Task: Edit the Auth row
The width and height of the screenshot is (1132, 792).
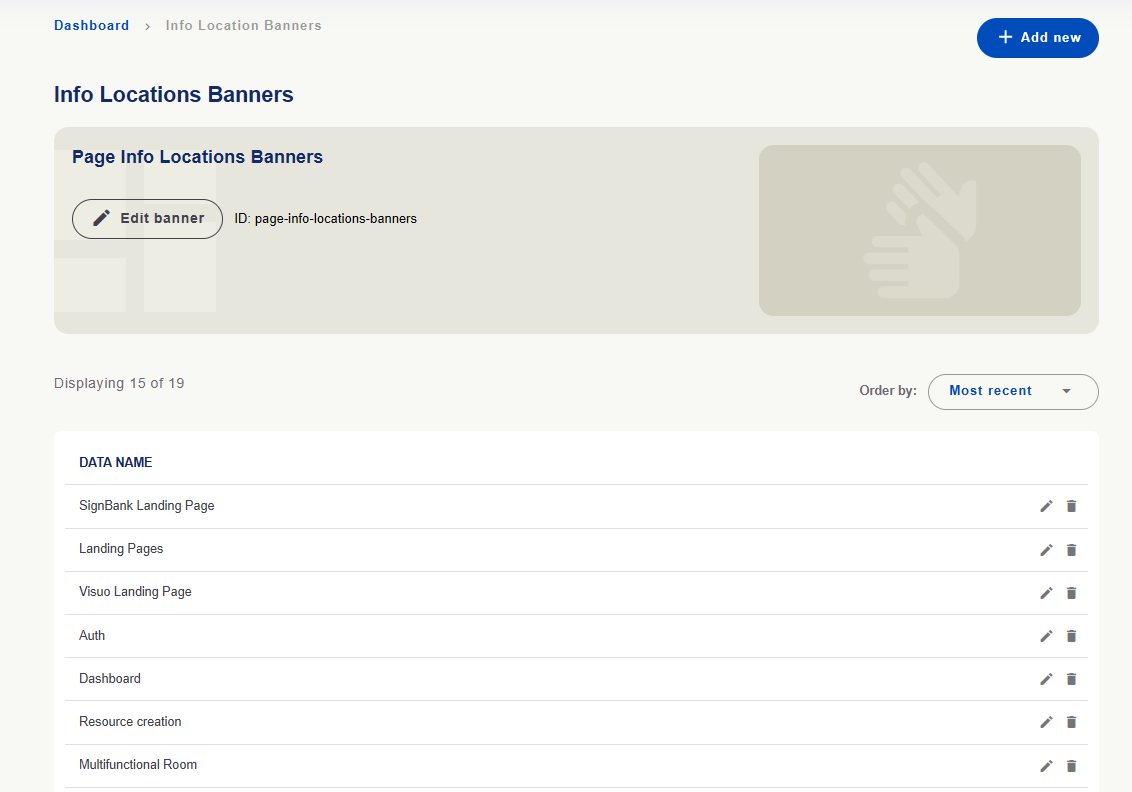Action: [x=1046, y=636]
